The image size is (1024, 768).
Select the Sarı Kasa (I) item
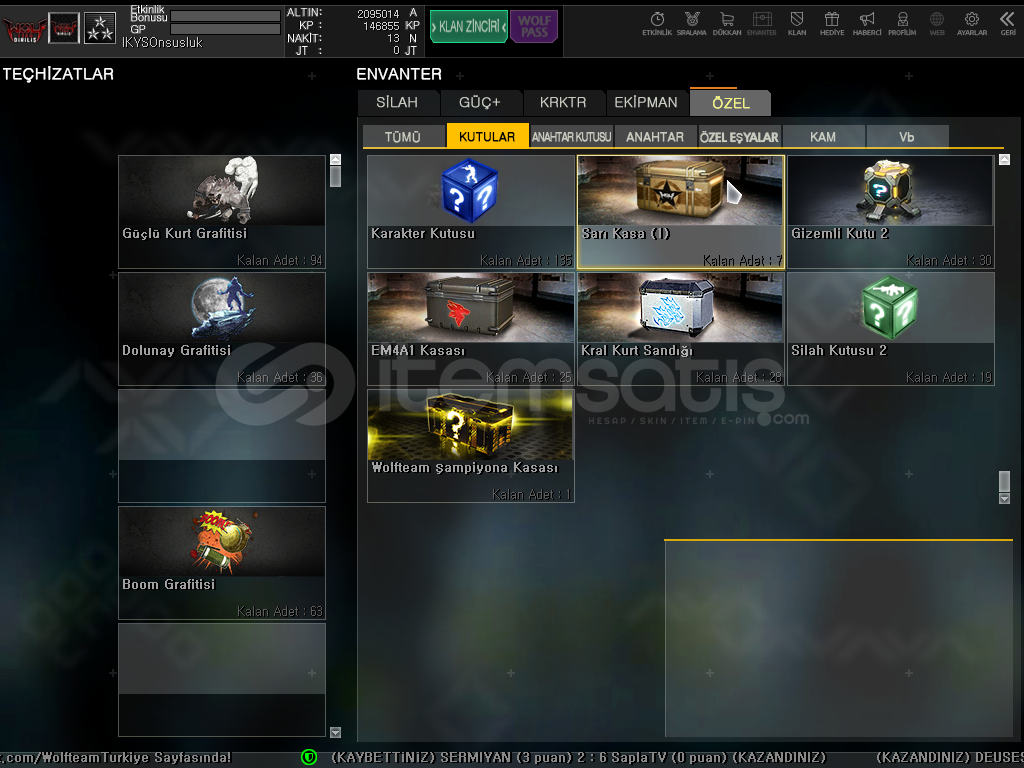680,212
